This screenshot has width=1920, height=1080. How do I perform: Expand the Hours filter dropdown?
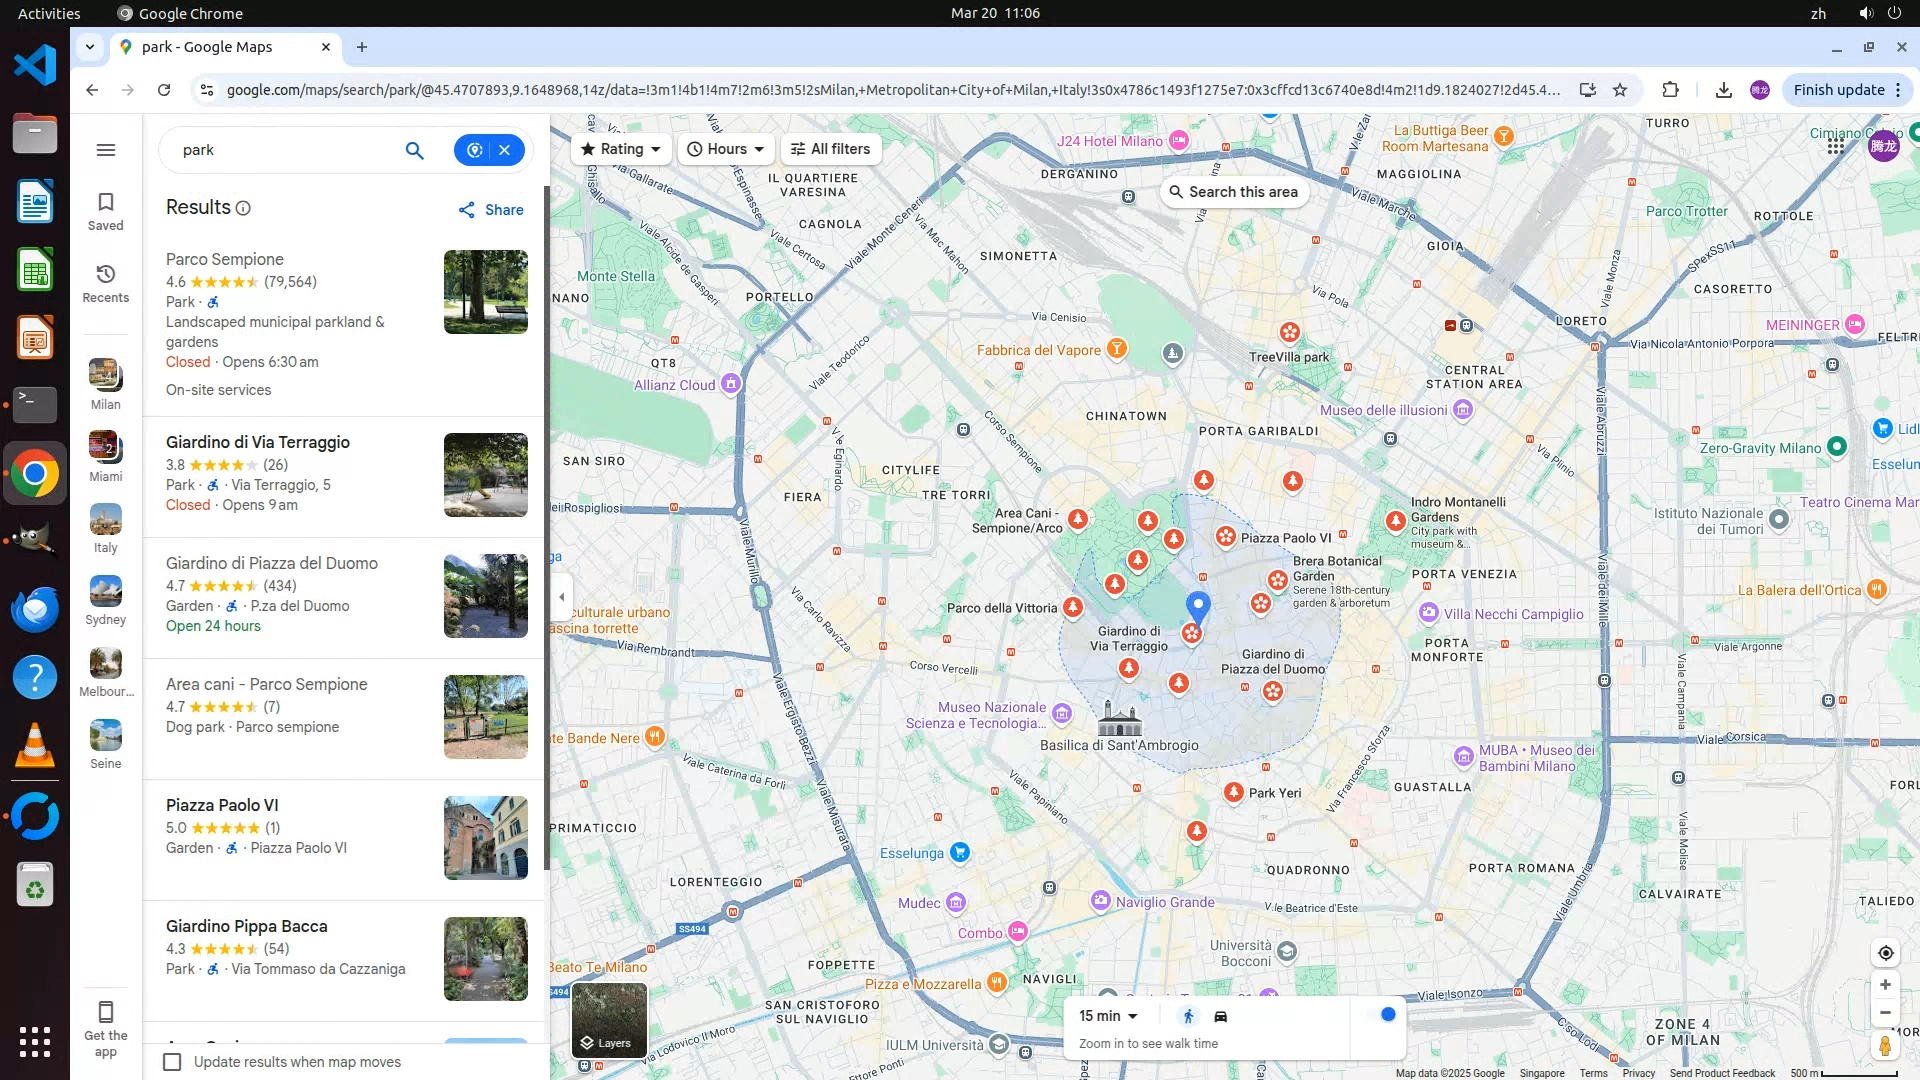coord(726,149)
